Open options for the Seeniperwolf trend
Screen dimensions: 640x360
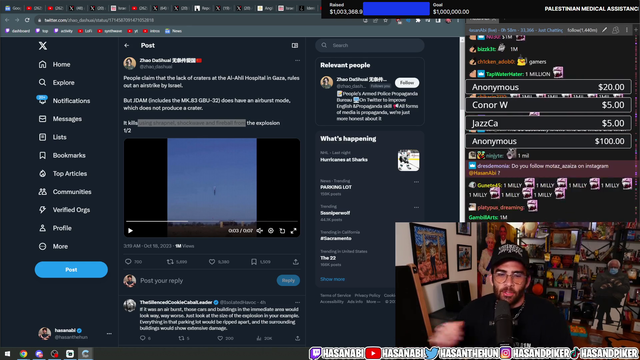tap(416, 207)
